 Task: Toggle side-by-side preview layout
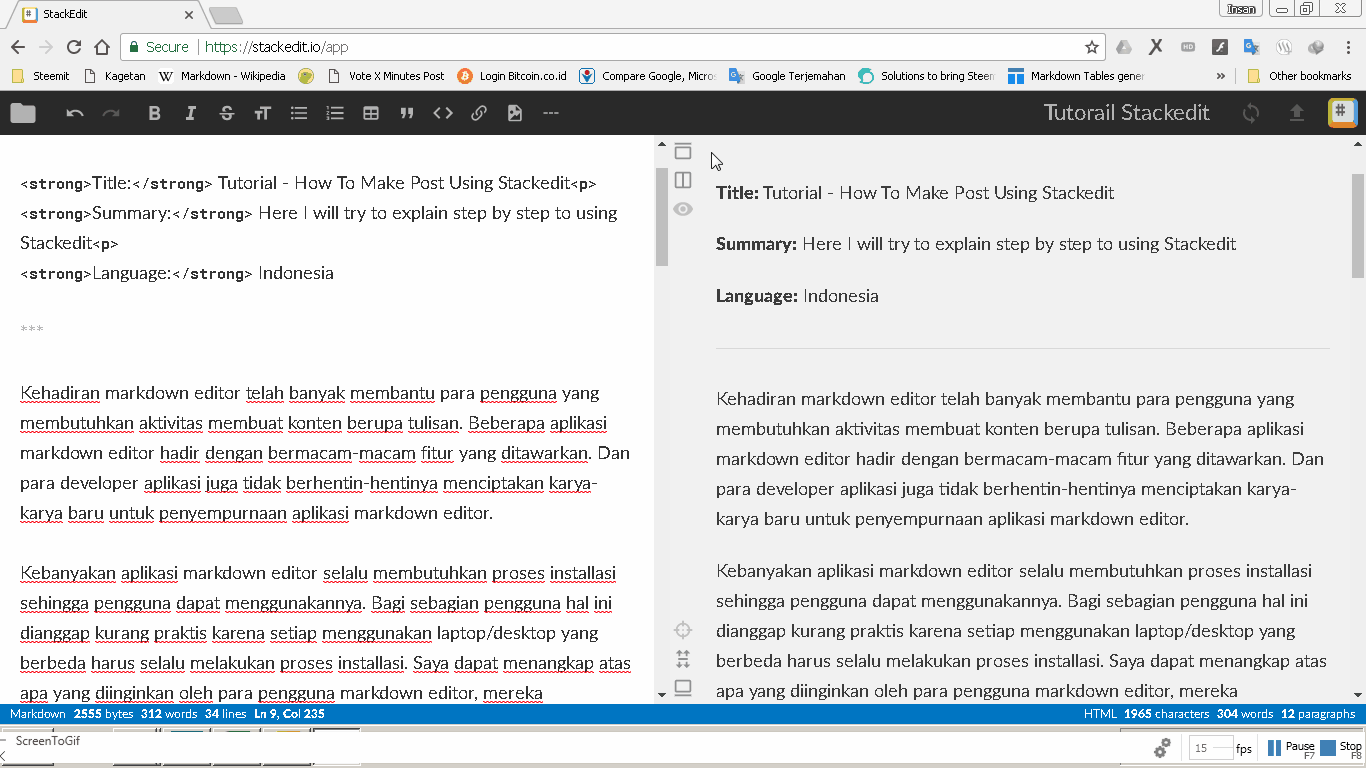683,180
